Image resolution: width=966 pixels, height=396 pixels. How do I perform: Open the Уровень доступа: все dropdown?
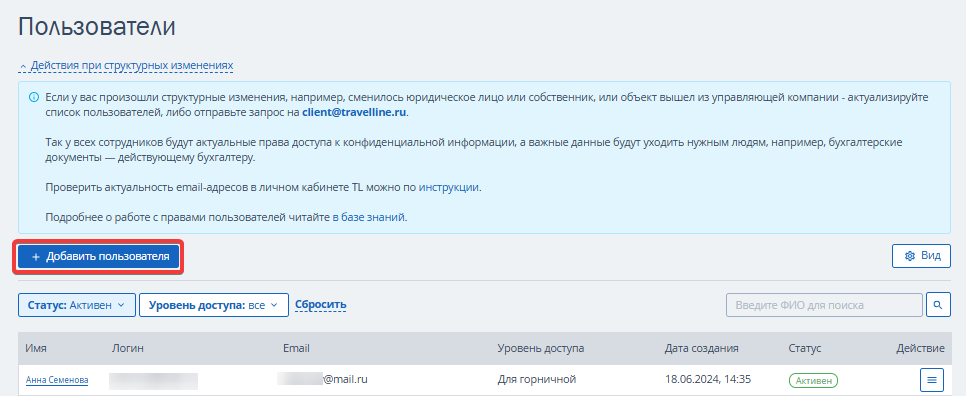coord(214,305)
